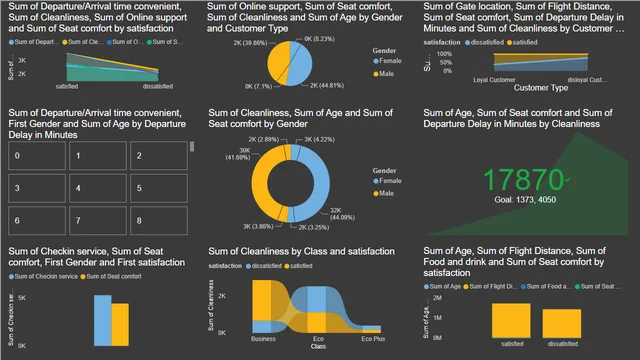The width and height of the screenshot is (640, 360).
Task: Click Sum of Age legend in bottom-right chart
Action: click(442, 287)
